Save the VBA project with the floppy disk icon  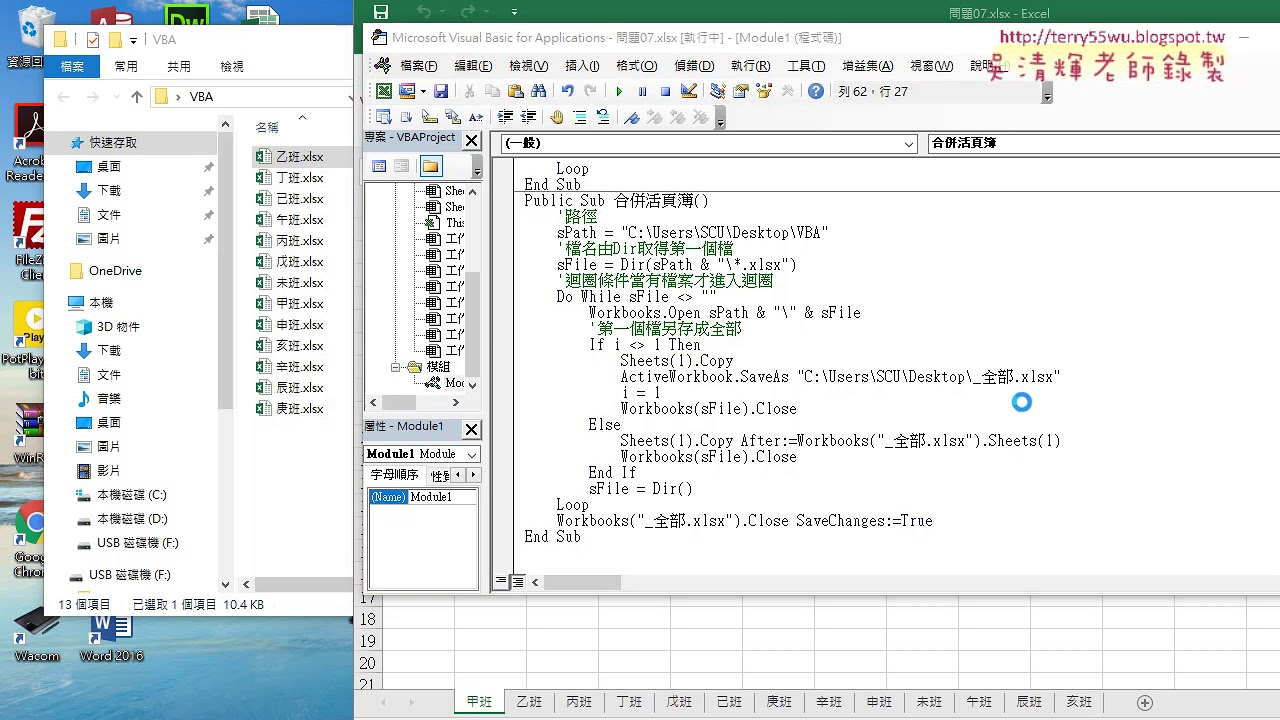click(x=441, y=91)
